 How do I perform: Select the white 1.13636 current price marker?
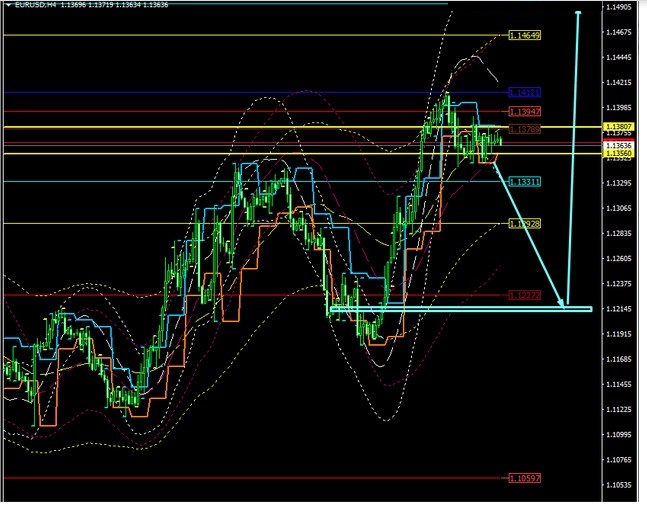[617, 146]
